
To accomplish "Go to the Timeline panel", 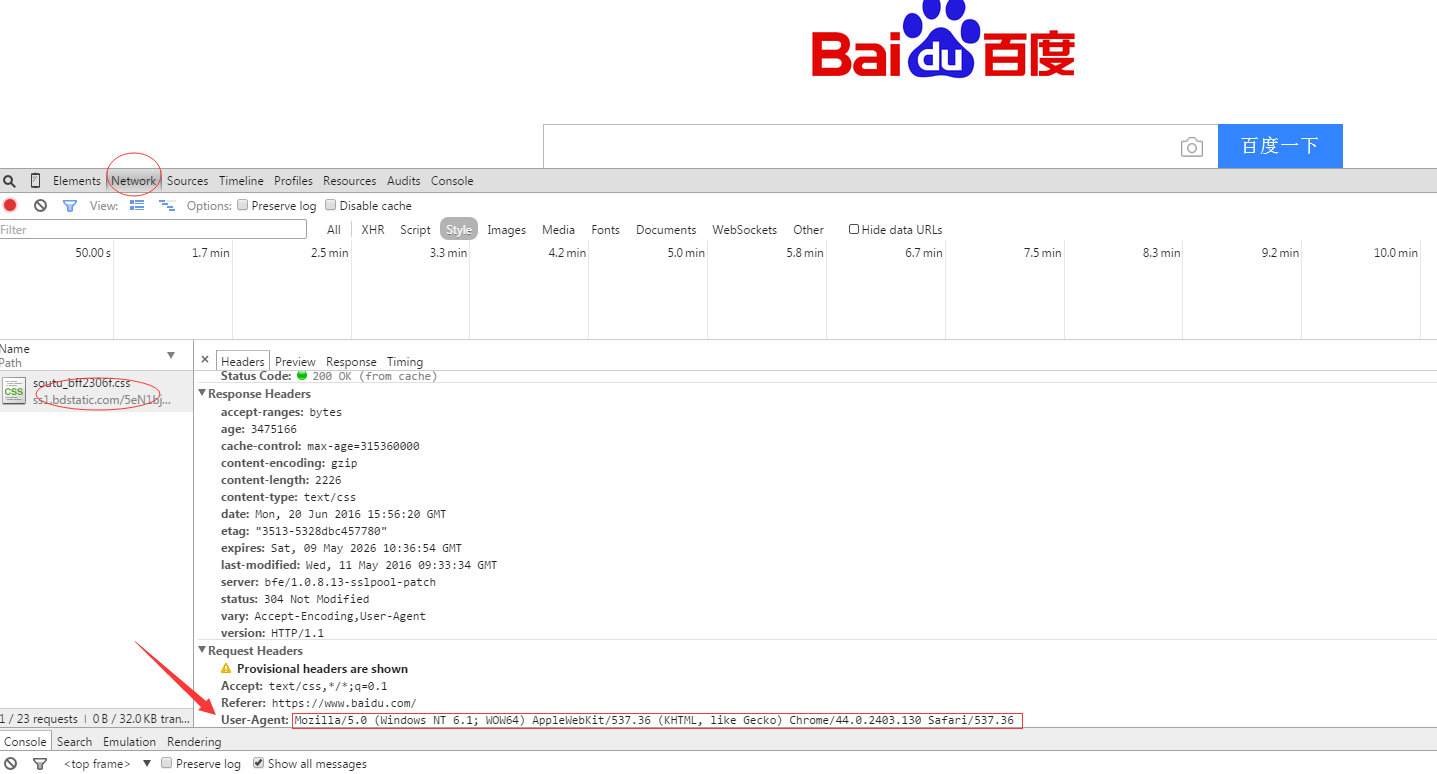I will click(241, 181).
